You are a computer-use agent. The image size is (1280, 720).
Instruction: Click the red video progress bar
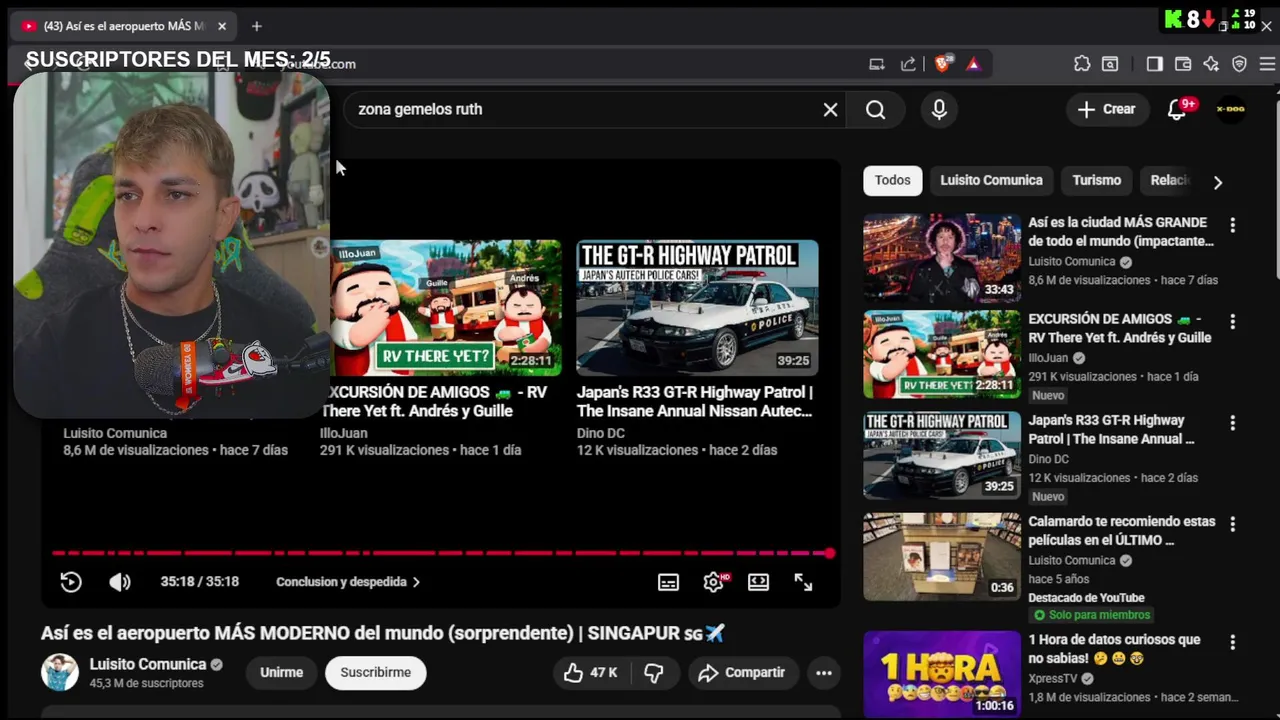[x=440, y=553]
